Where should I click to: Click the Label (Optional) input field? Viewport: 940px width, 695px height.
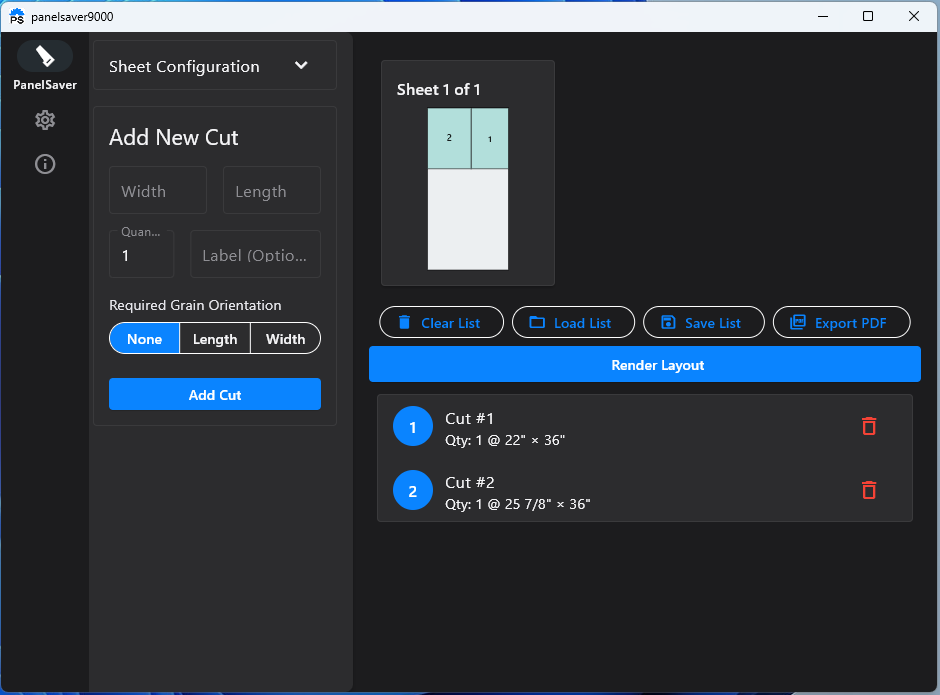click(x=255, y=254)
